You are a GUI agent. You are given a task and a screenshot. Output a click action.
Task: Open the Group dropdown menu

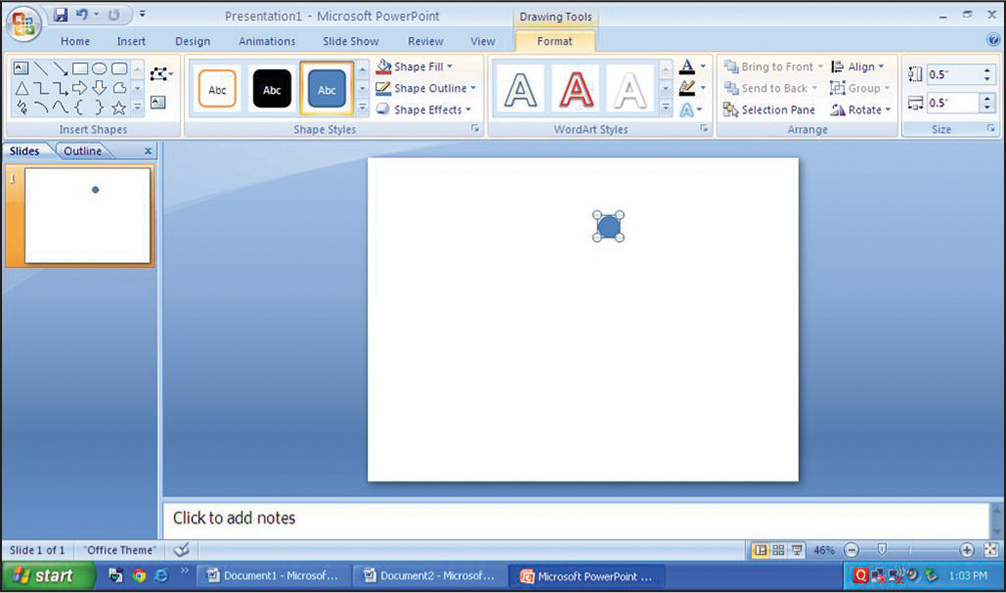point(860,88)
